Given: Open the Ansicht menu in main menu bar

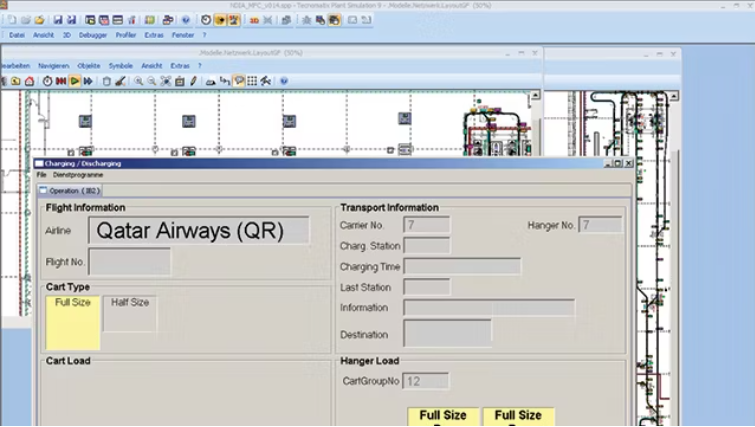Looking at the screenshot, I should tap(43, 35).
